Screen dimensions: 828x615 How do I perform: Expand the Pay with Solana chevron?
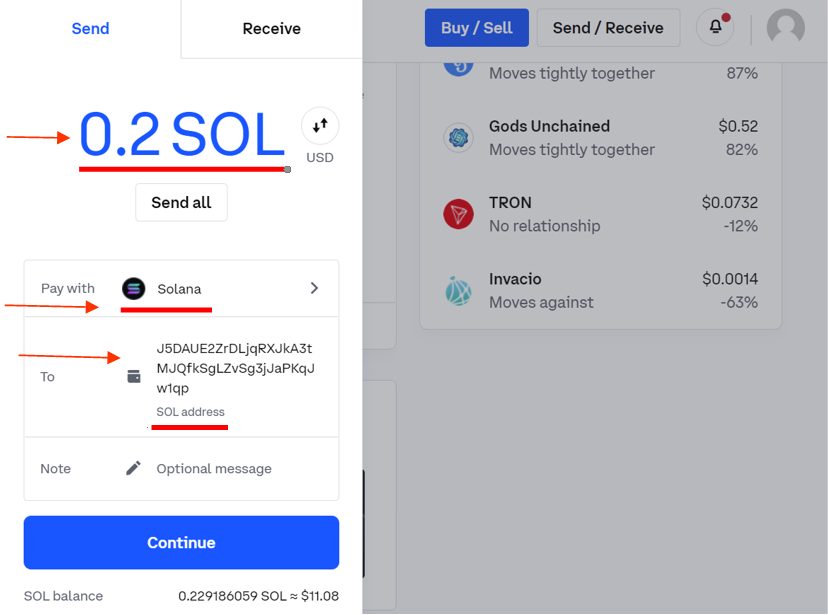pyautogui.click(x=314, y=288)
